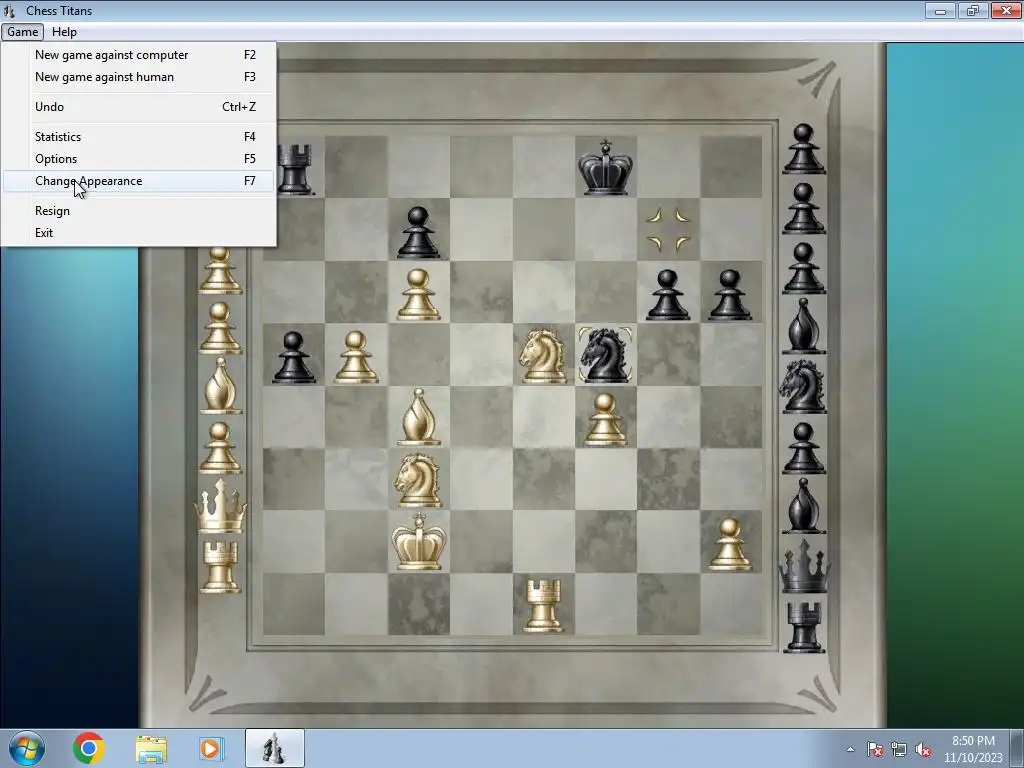
Task: Click the Chess Titans taskbar button
Action: [274, 748]
